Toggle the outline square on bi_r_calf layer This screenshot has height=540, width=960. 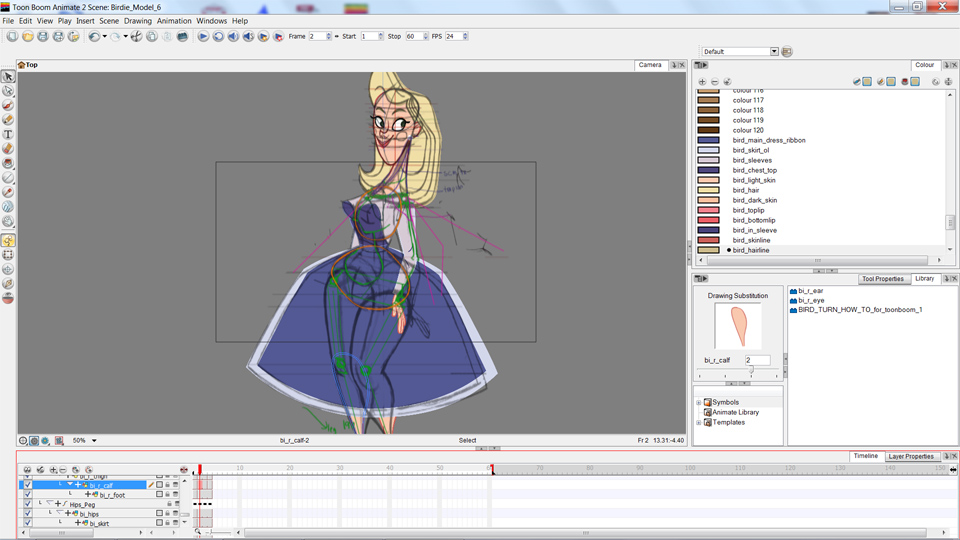[x=159, y=485]
